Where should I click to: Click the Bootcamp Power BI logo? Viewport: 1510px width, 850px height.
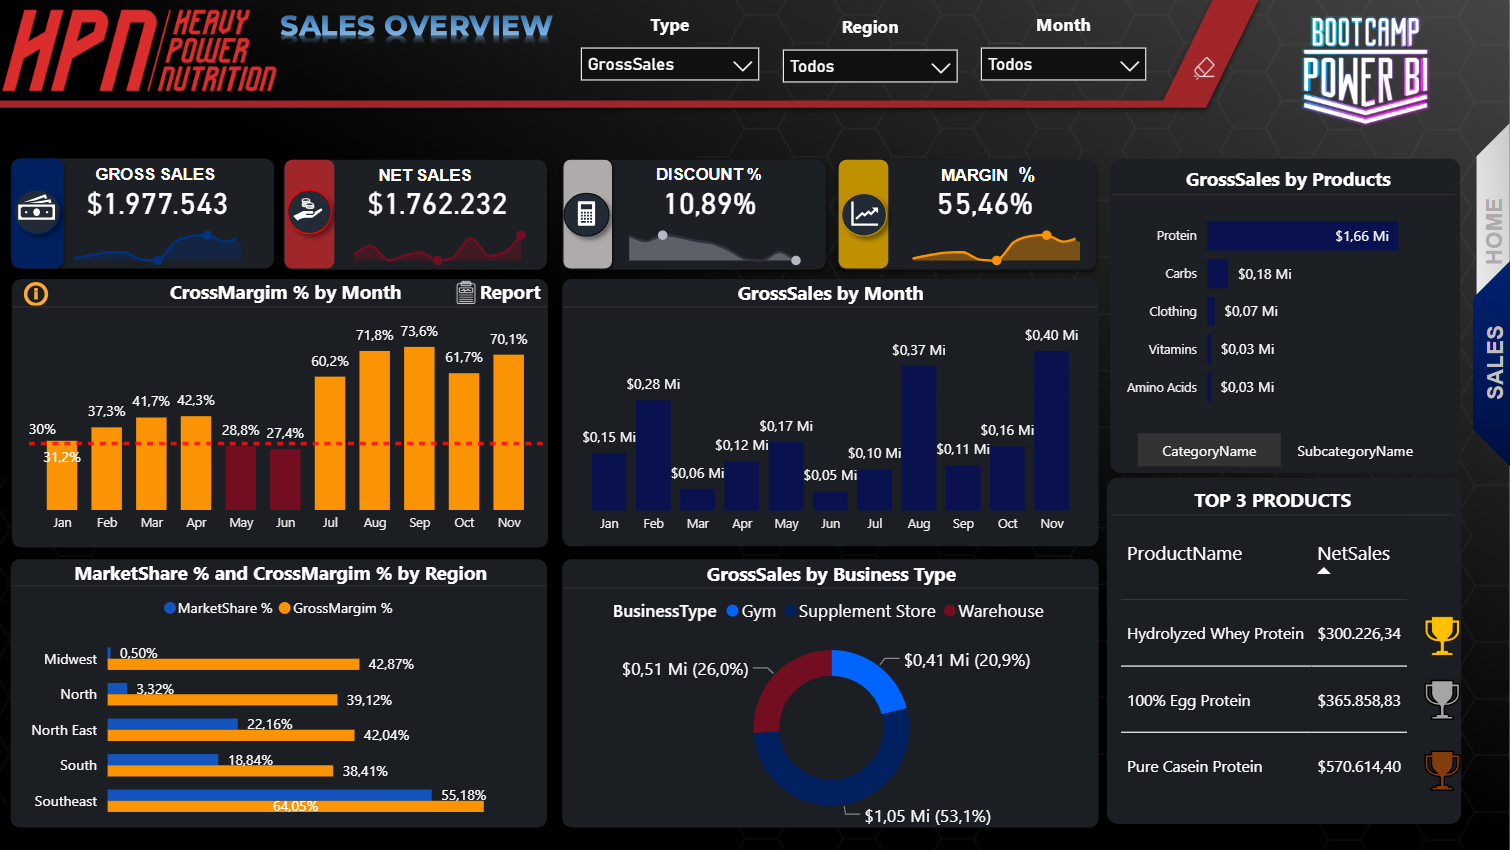[x=1365, y=69]
